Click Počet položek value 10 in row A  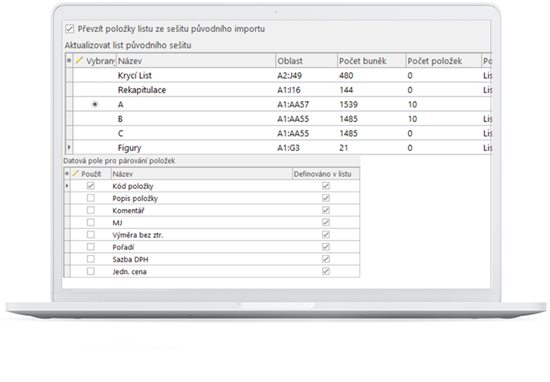coord(412,105)
